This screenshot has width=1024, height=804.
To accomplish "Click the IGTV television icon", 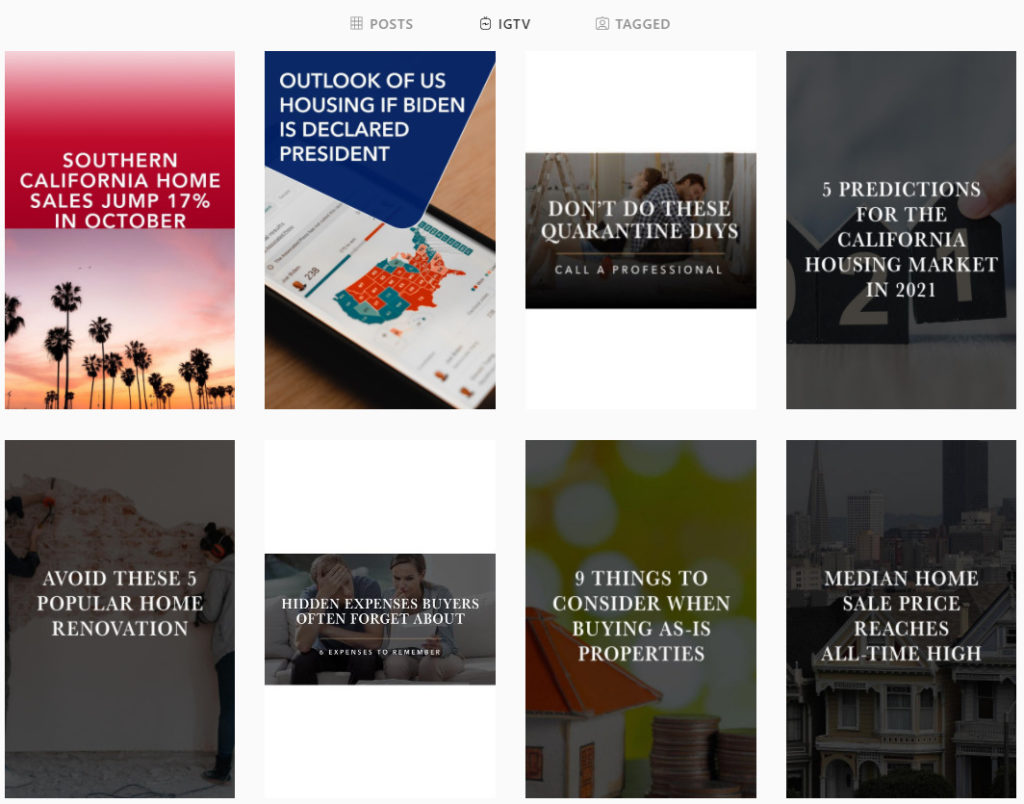I will pos(485,24).
